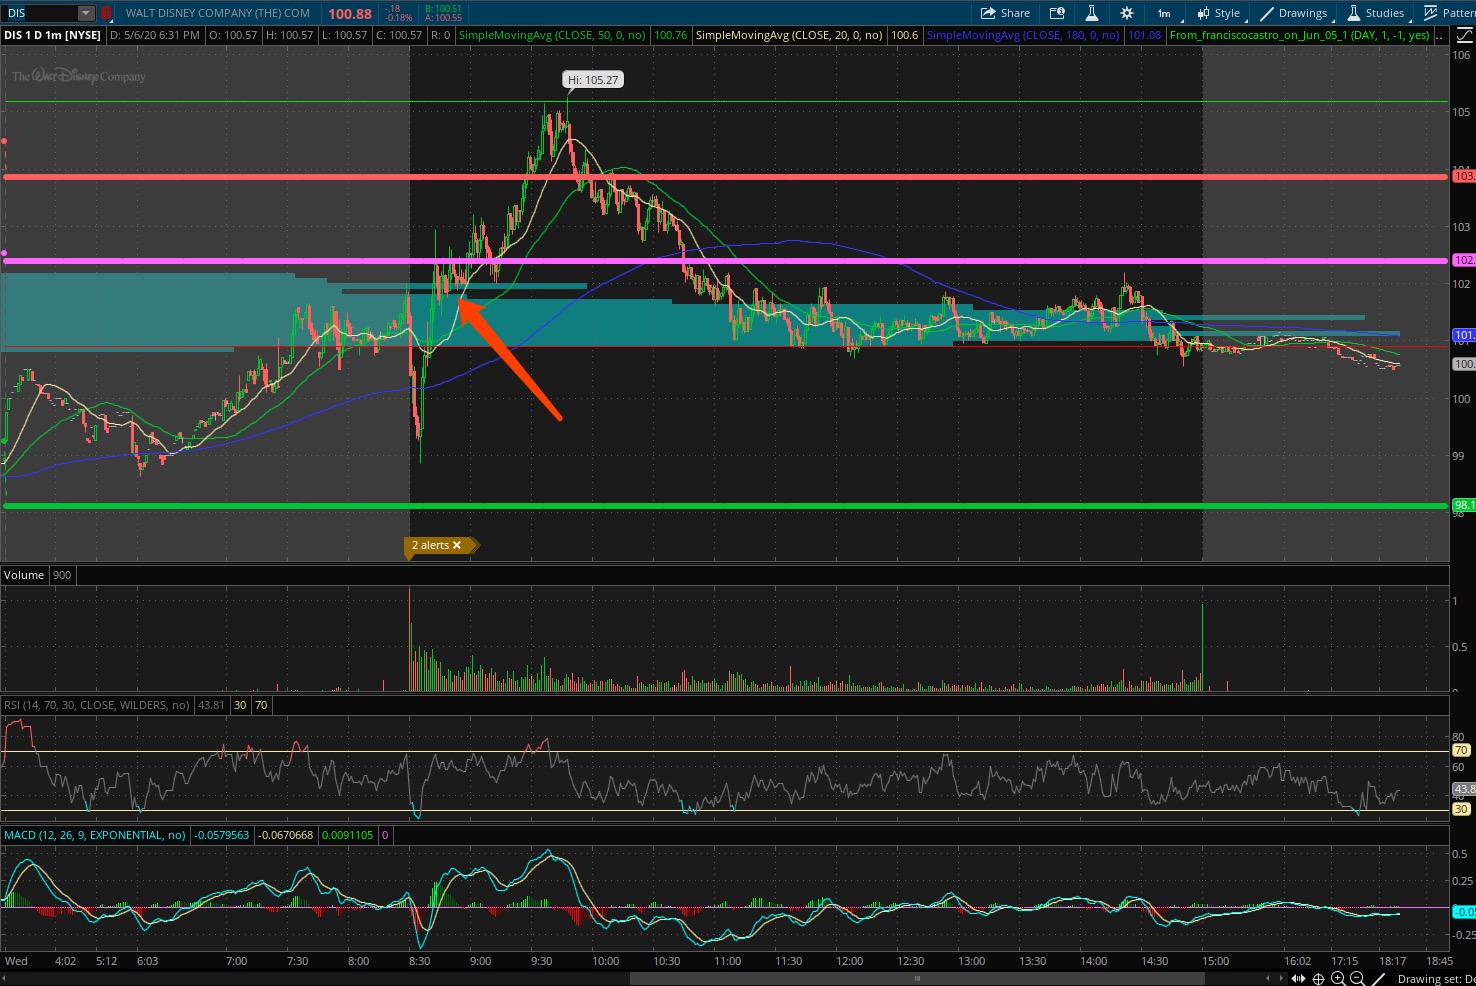Click the zoom out magnifier icon
Screen dimensions: 1476x986
1358,978
